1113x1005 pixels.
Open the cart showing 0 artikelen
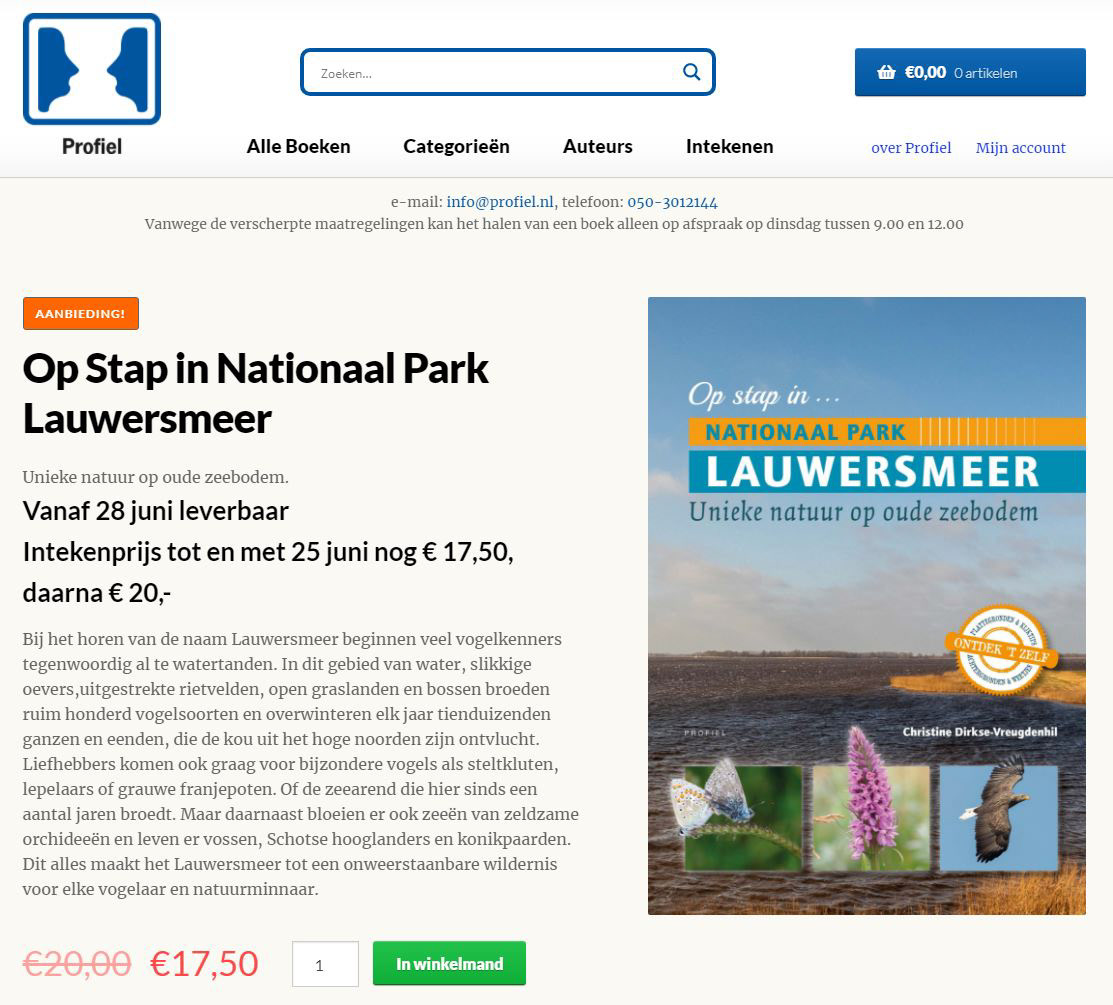[x=970, y=72]
